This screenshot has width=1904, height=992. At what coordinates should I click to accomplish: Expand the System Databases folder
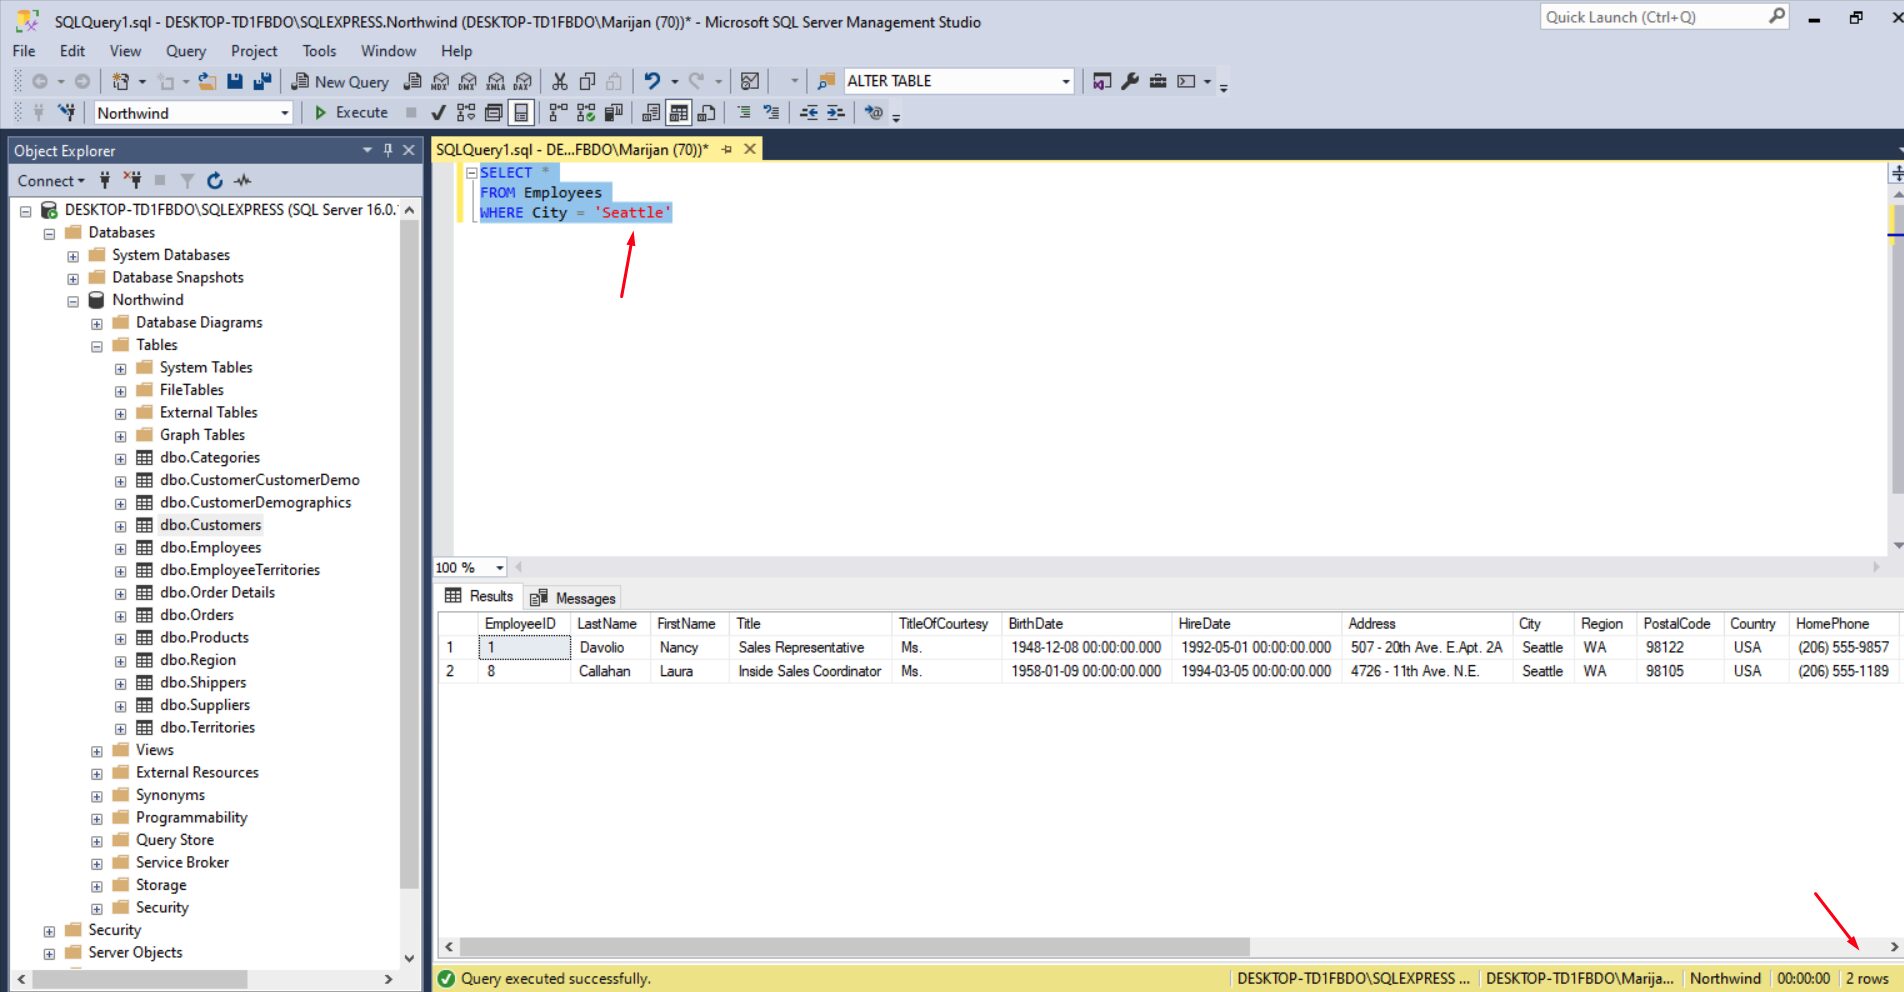73,256
